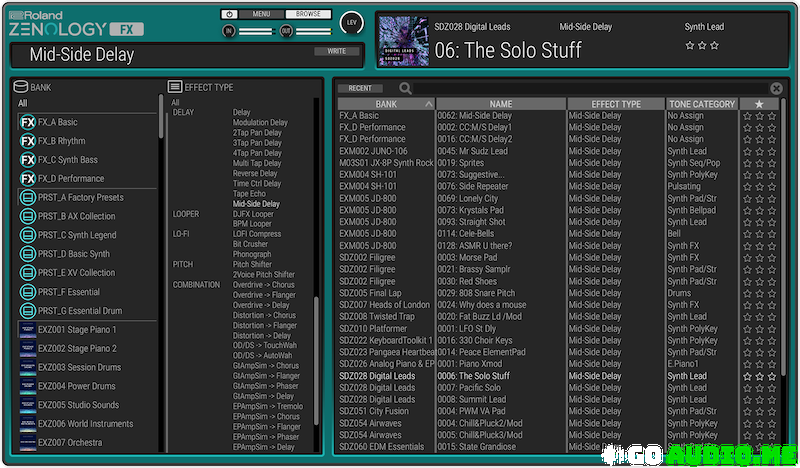
Task: Click the BANK database icon
Action: point(20,87)
